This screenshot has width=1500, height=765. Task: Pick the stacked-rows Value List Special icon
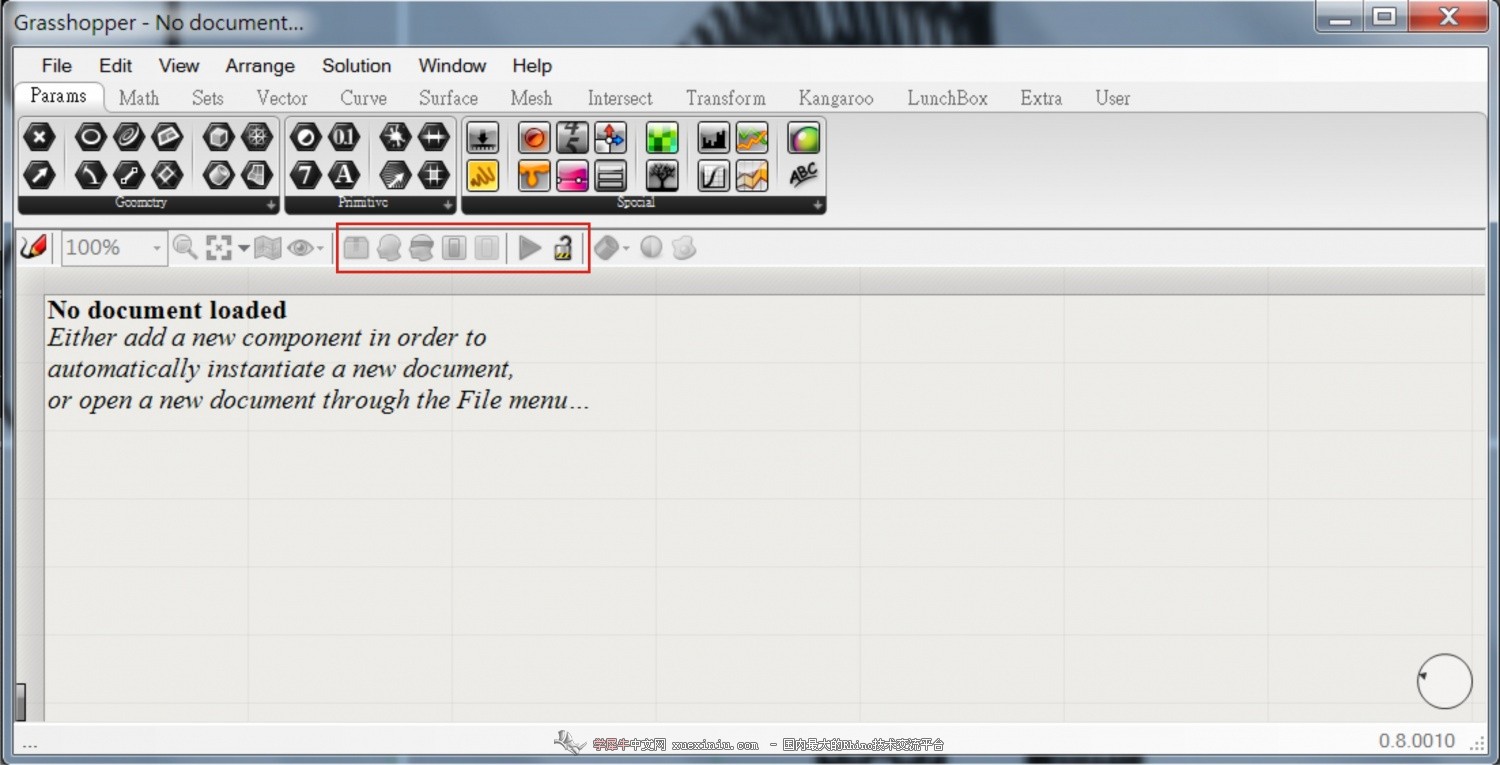pyautogui.click(x=610, y=175)
